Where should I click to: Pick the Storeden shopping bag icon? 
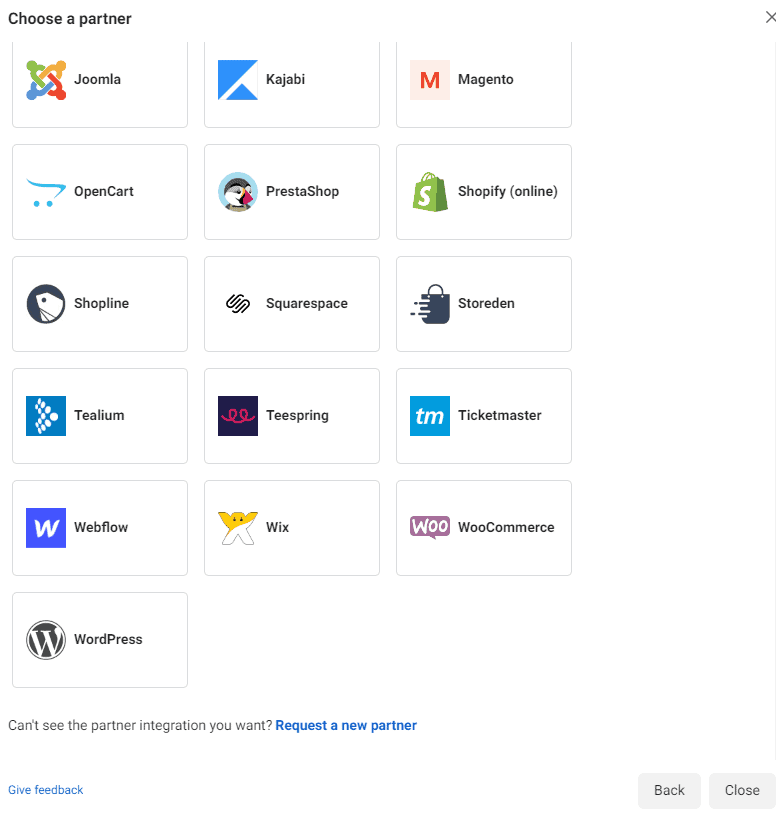pos(430,304)
